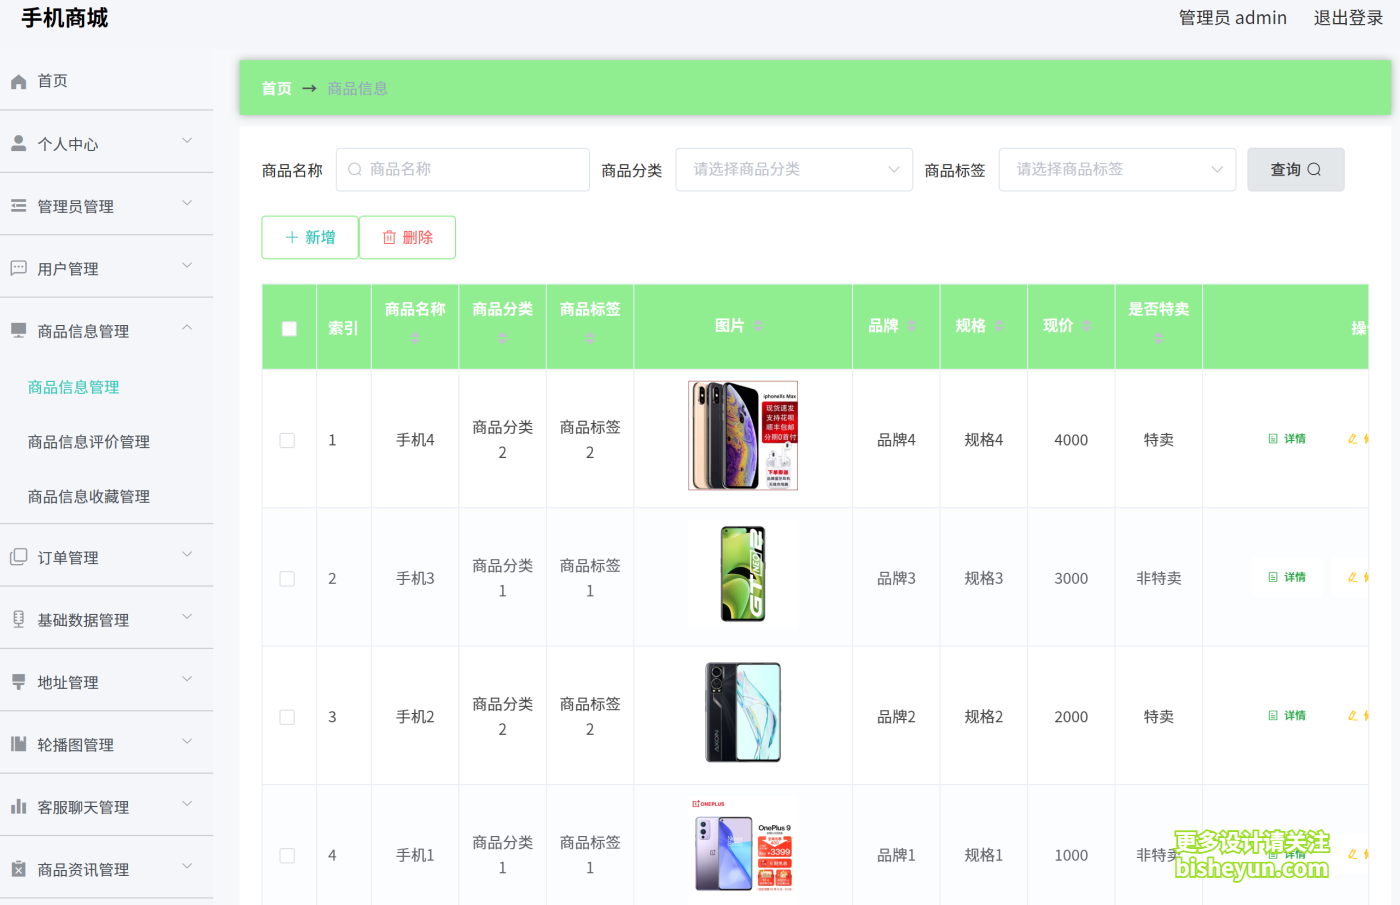Click the 退出登录 logout link

(x=1347, y=17)
